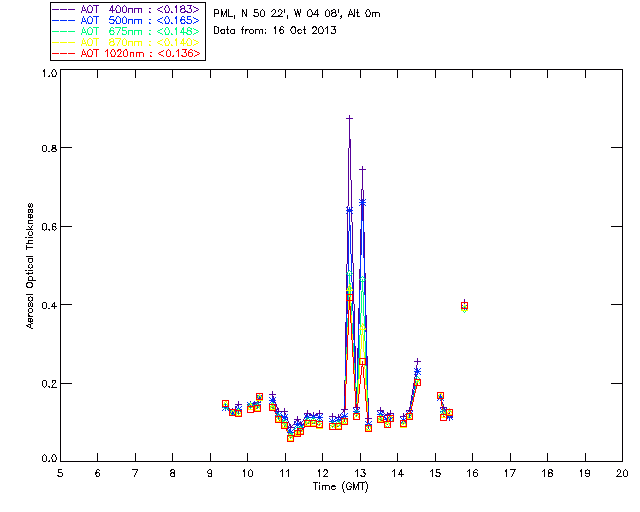Screen dimensions: 640x512
Task: Click the second purple peak marker near 0.75
Action: [x=362, y=169]
